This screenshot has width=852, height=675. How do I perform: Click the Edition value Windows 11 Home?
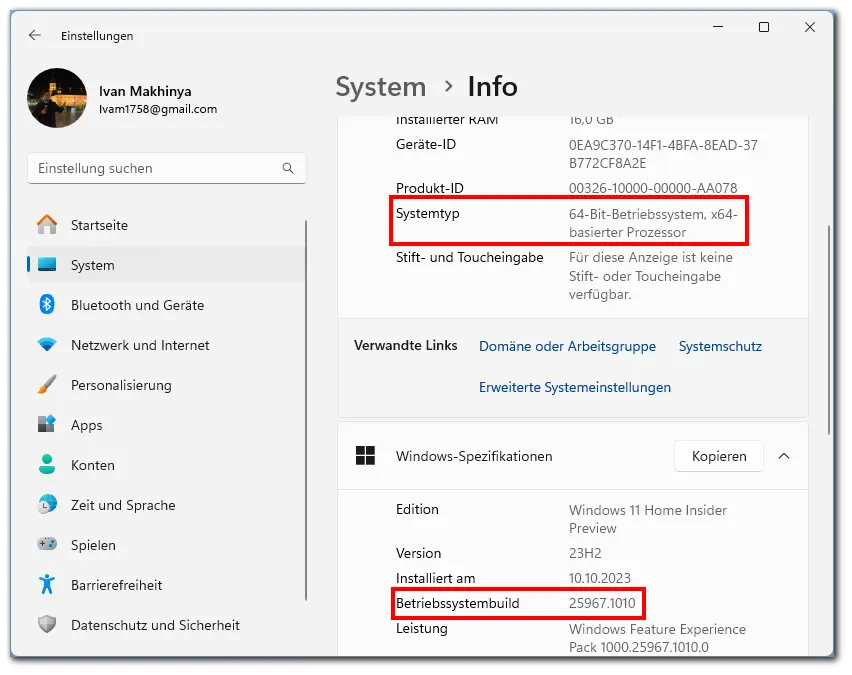click(647, 519)
